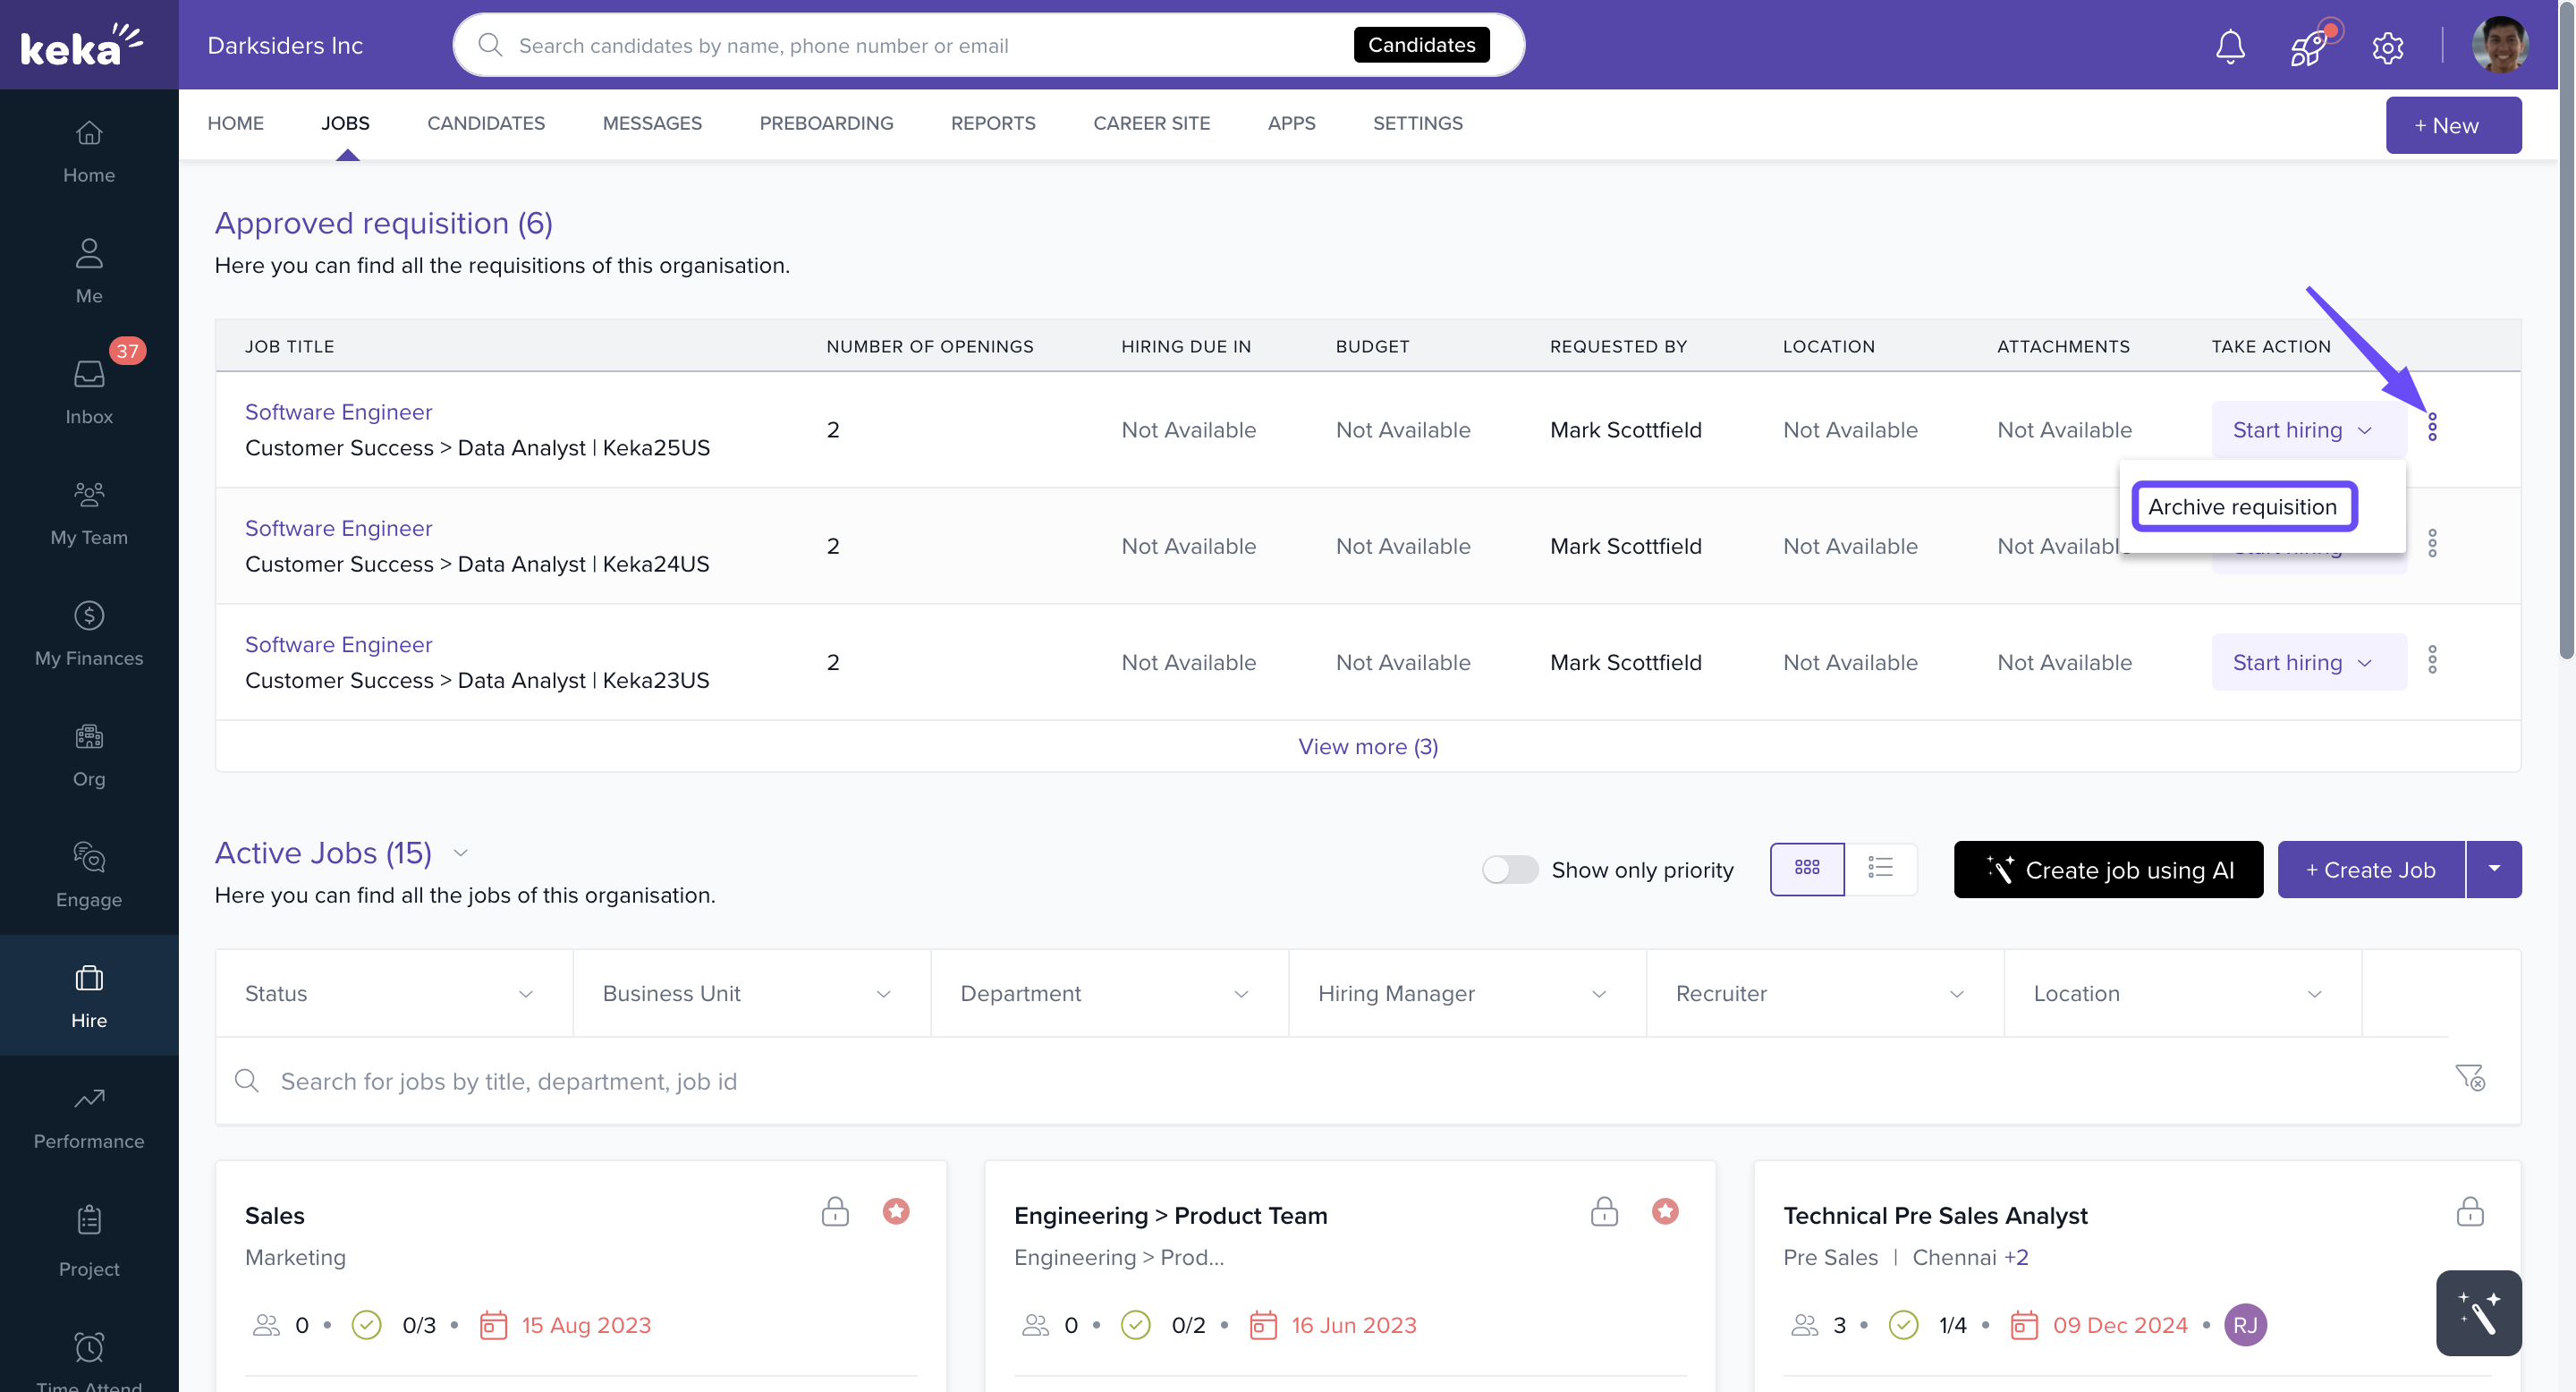Click View more (3) link

tap(1367, 746)
